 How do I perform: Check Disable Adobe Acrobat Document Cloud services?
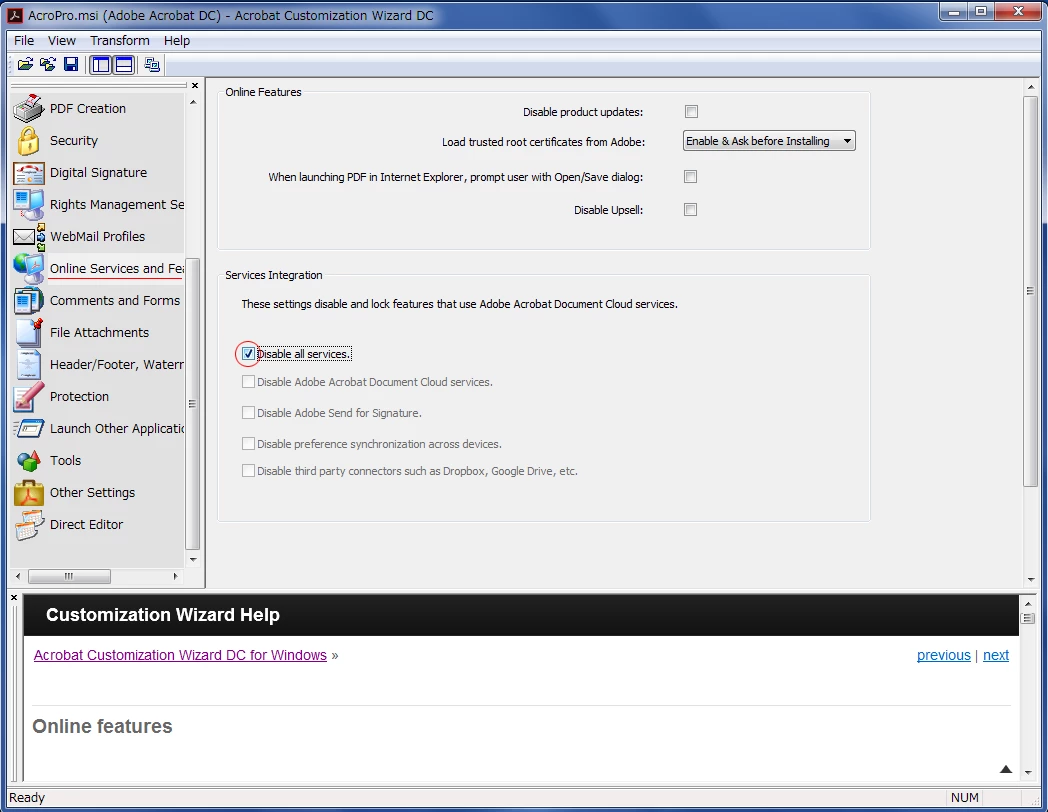(x=248, y=382)
